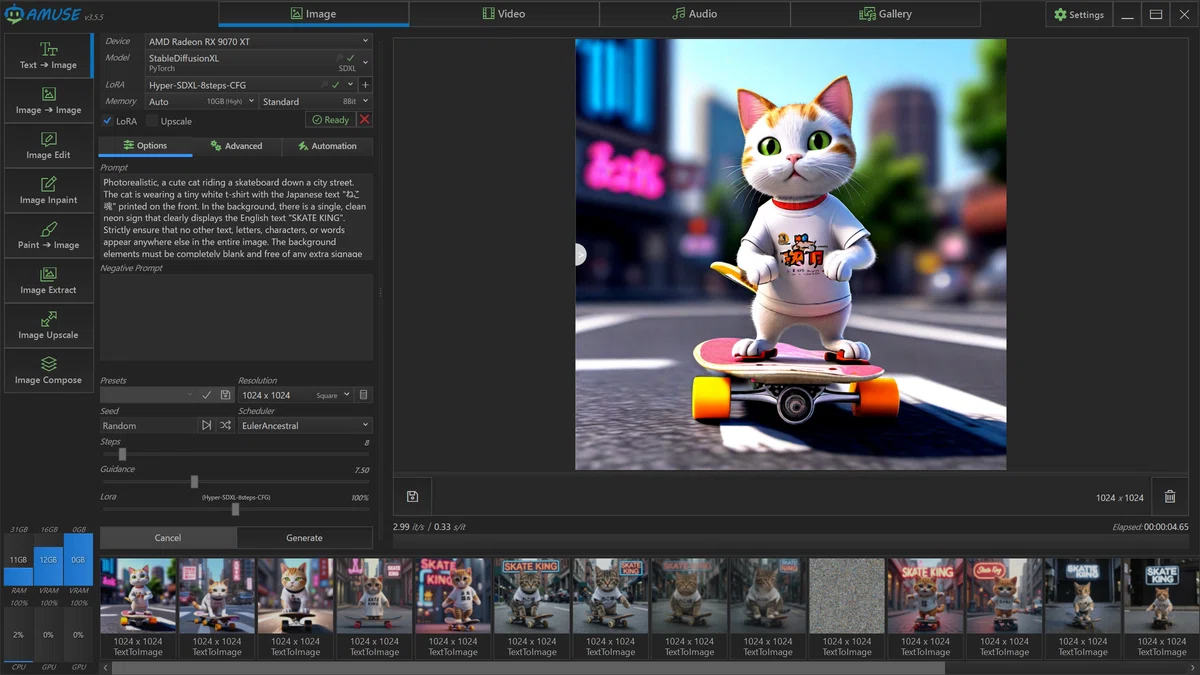Save the preset using the floppy icon

225,395
